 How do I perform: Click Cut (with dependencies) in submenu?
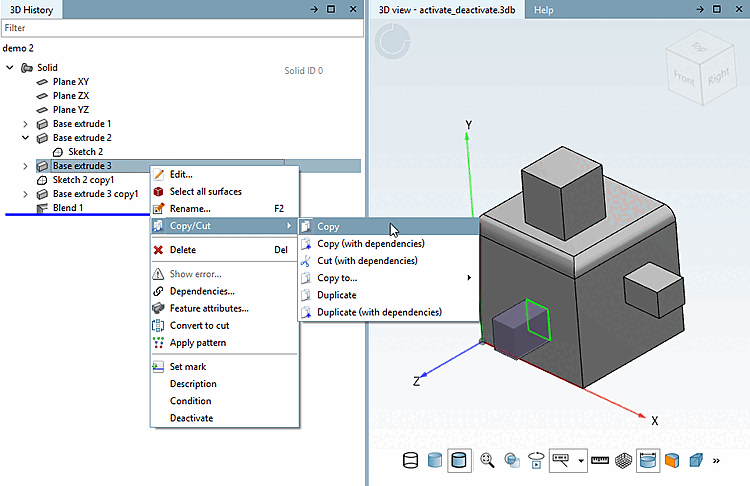pos(388,261)
